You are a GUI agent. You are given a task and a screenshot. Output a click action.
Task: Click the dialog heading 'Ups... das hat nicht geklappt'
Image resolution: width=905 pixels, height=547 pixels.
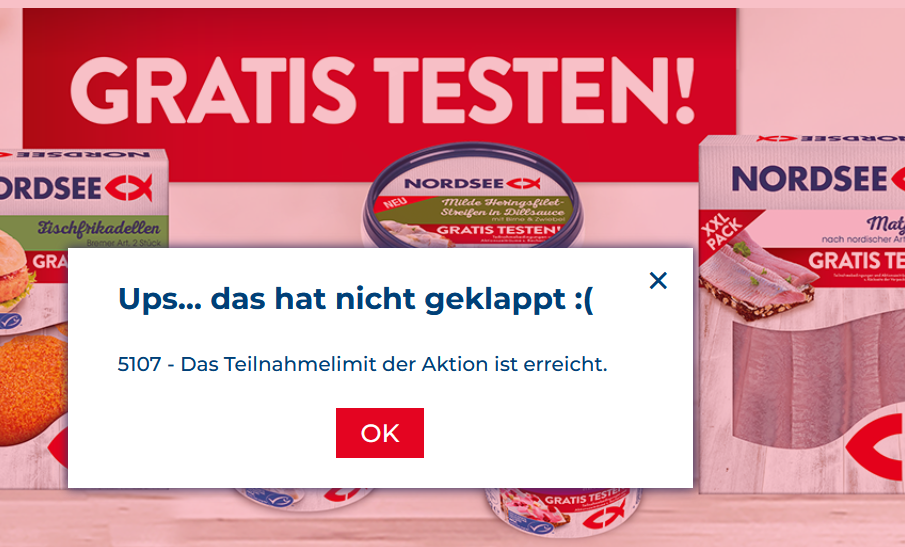click(356, 299)
